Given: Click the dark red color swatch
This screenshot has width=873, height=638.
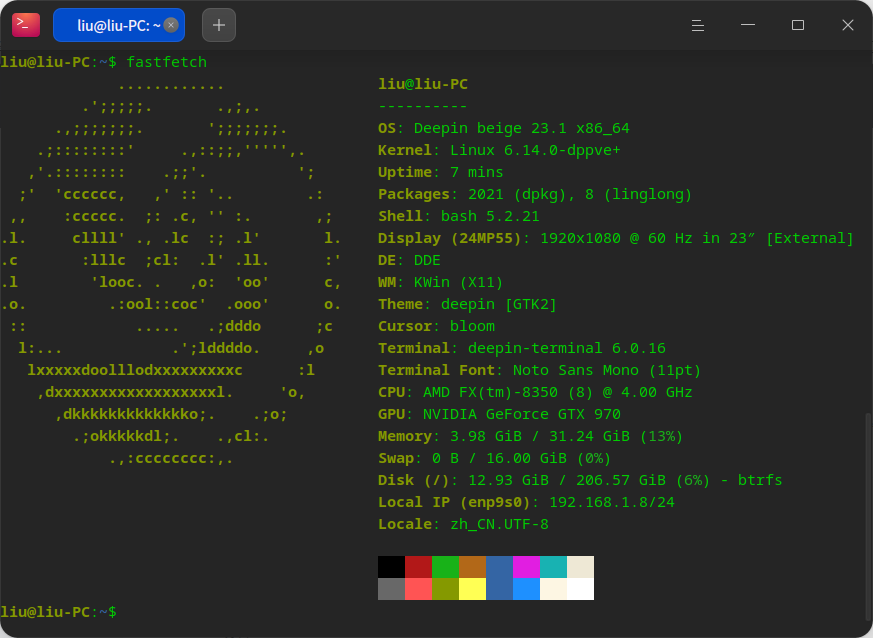Looking at the screenshot, I should click(x=418, y=567).
